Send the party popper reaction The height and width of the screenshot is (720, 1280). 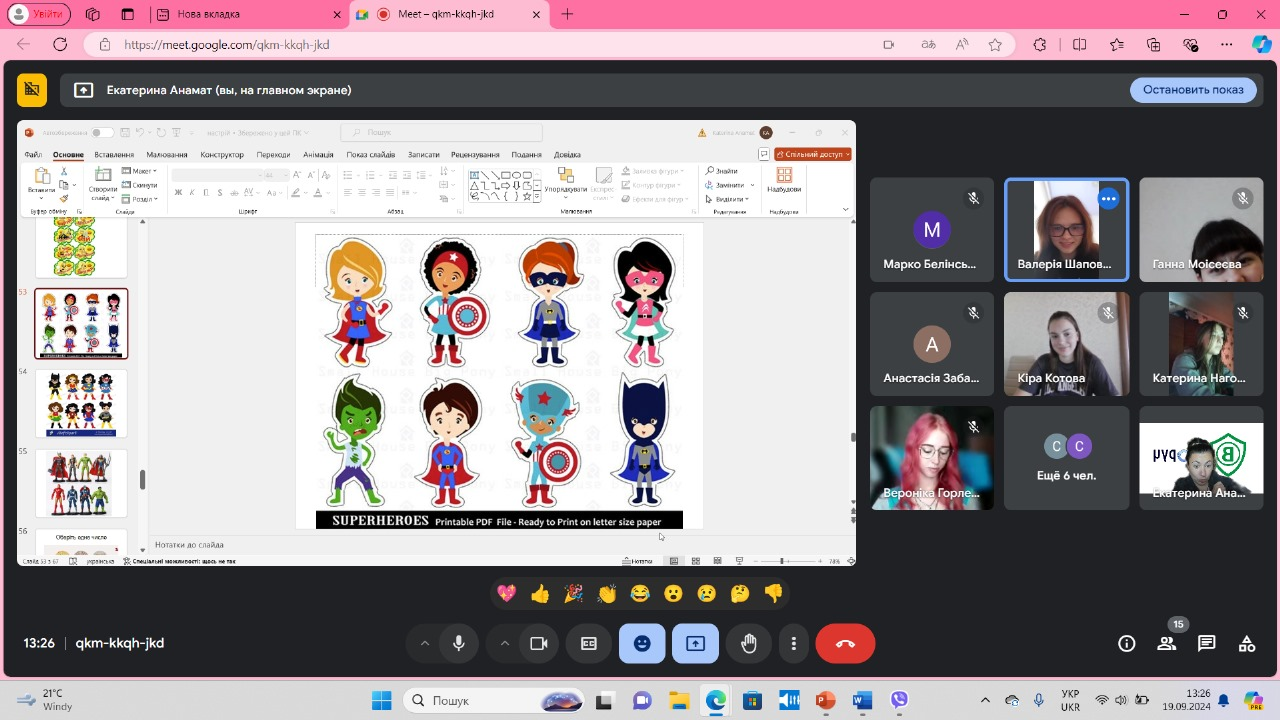pos(573,593)
